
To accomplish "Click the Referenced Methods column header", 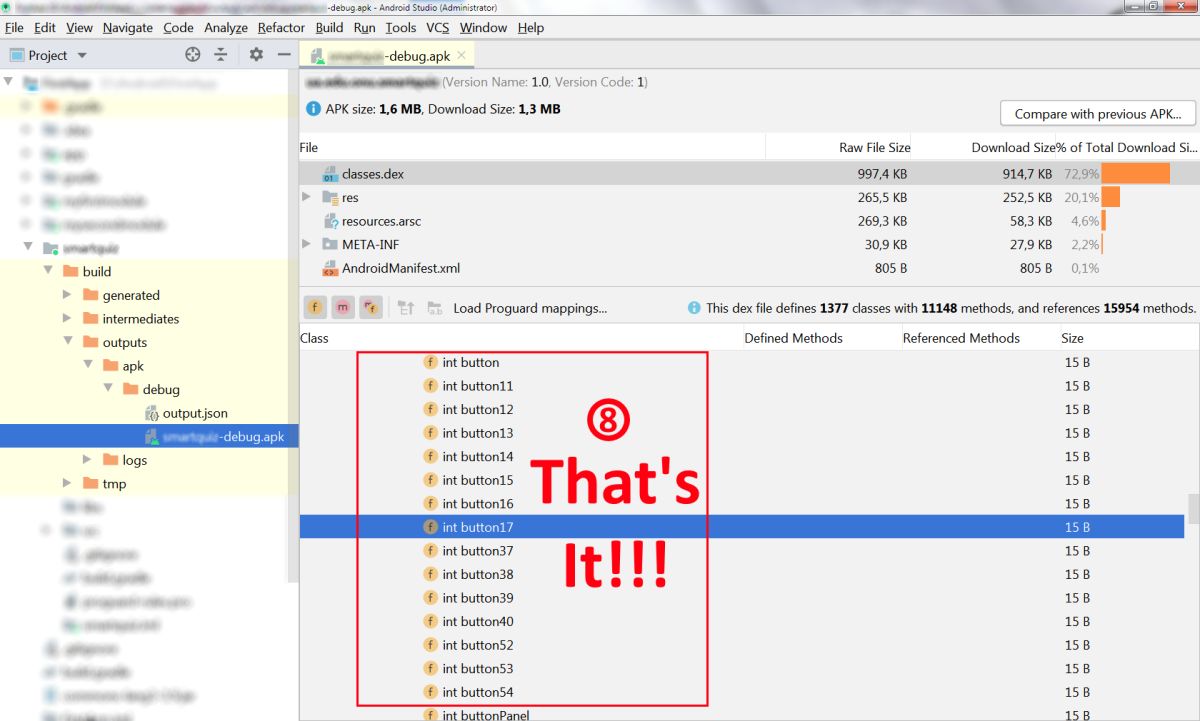I will tap(961, 338).
